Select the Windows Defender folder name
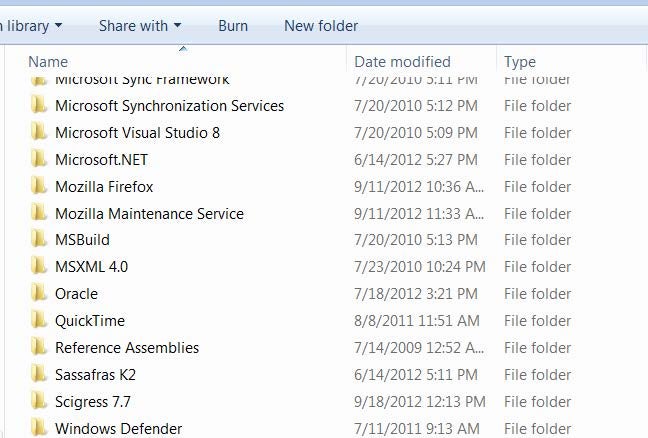The height and width of the screenshot is (438, 648). [x=119, y=428]
